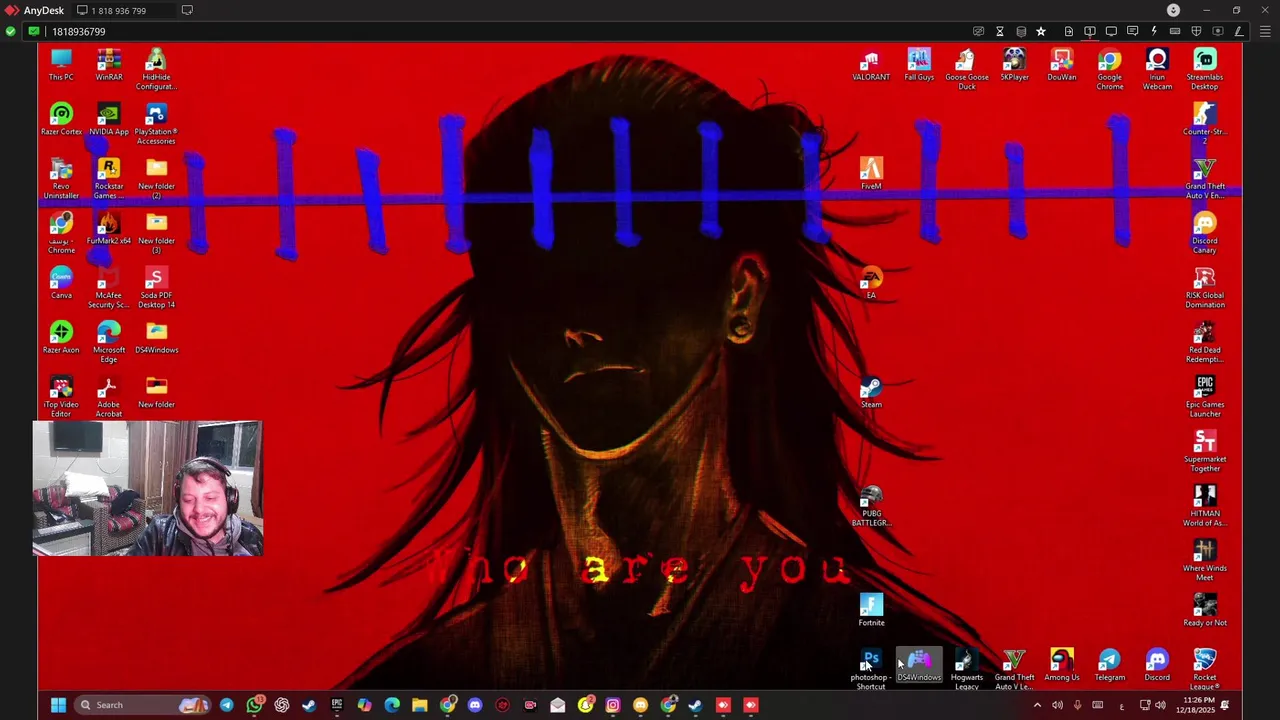Select the DS4Windows folder icon near Edge
This screenshot has height=720, width=1280.
click(x=156, y=338)
